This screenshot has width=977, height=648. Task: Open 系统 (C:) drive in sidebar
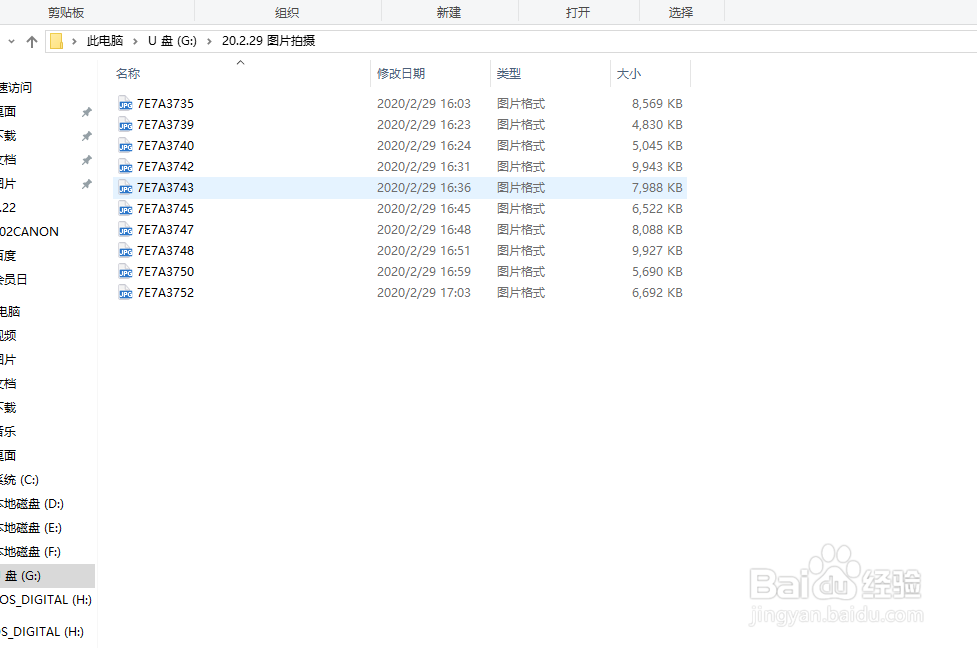(x=19, y=480)
